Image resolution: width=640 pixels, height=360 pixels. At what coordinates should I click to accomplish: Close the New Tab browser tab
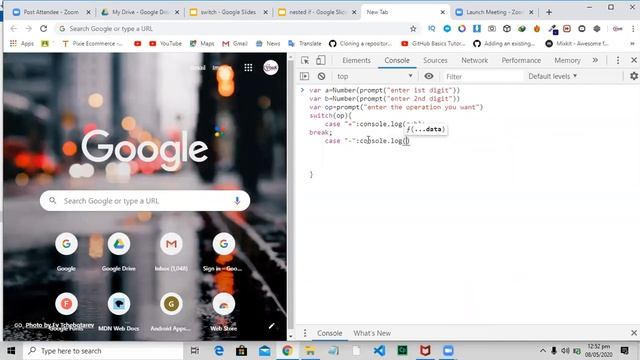point(442,12)
